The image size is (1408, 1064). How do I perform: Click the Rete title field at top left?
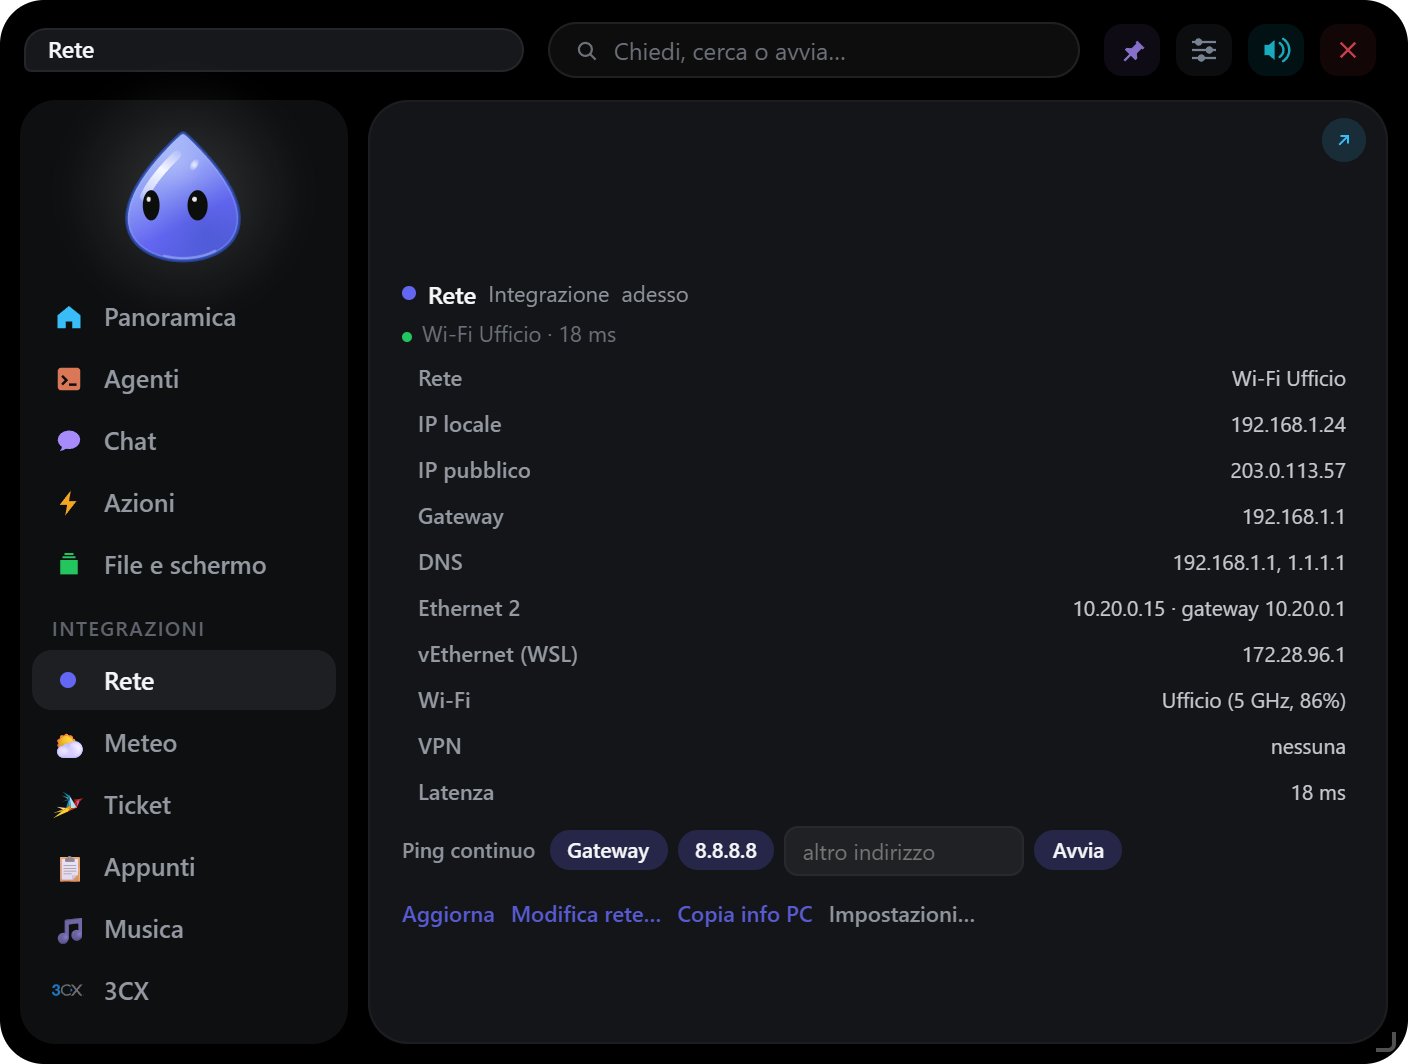click(274, 50)
